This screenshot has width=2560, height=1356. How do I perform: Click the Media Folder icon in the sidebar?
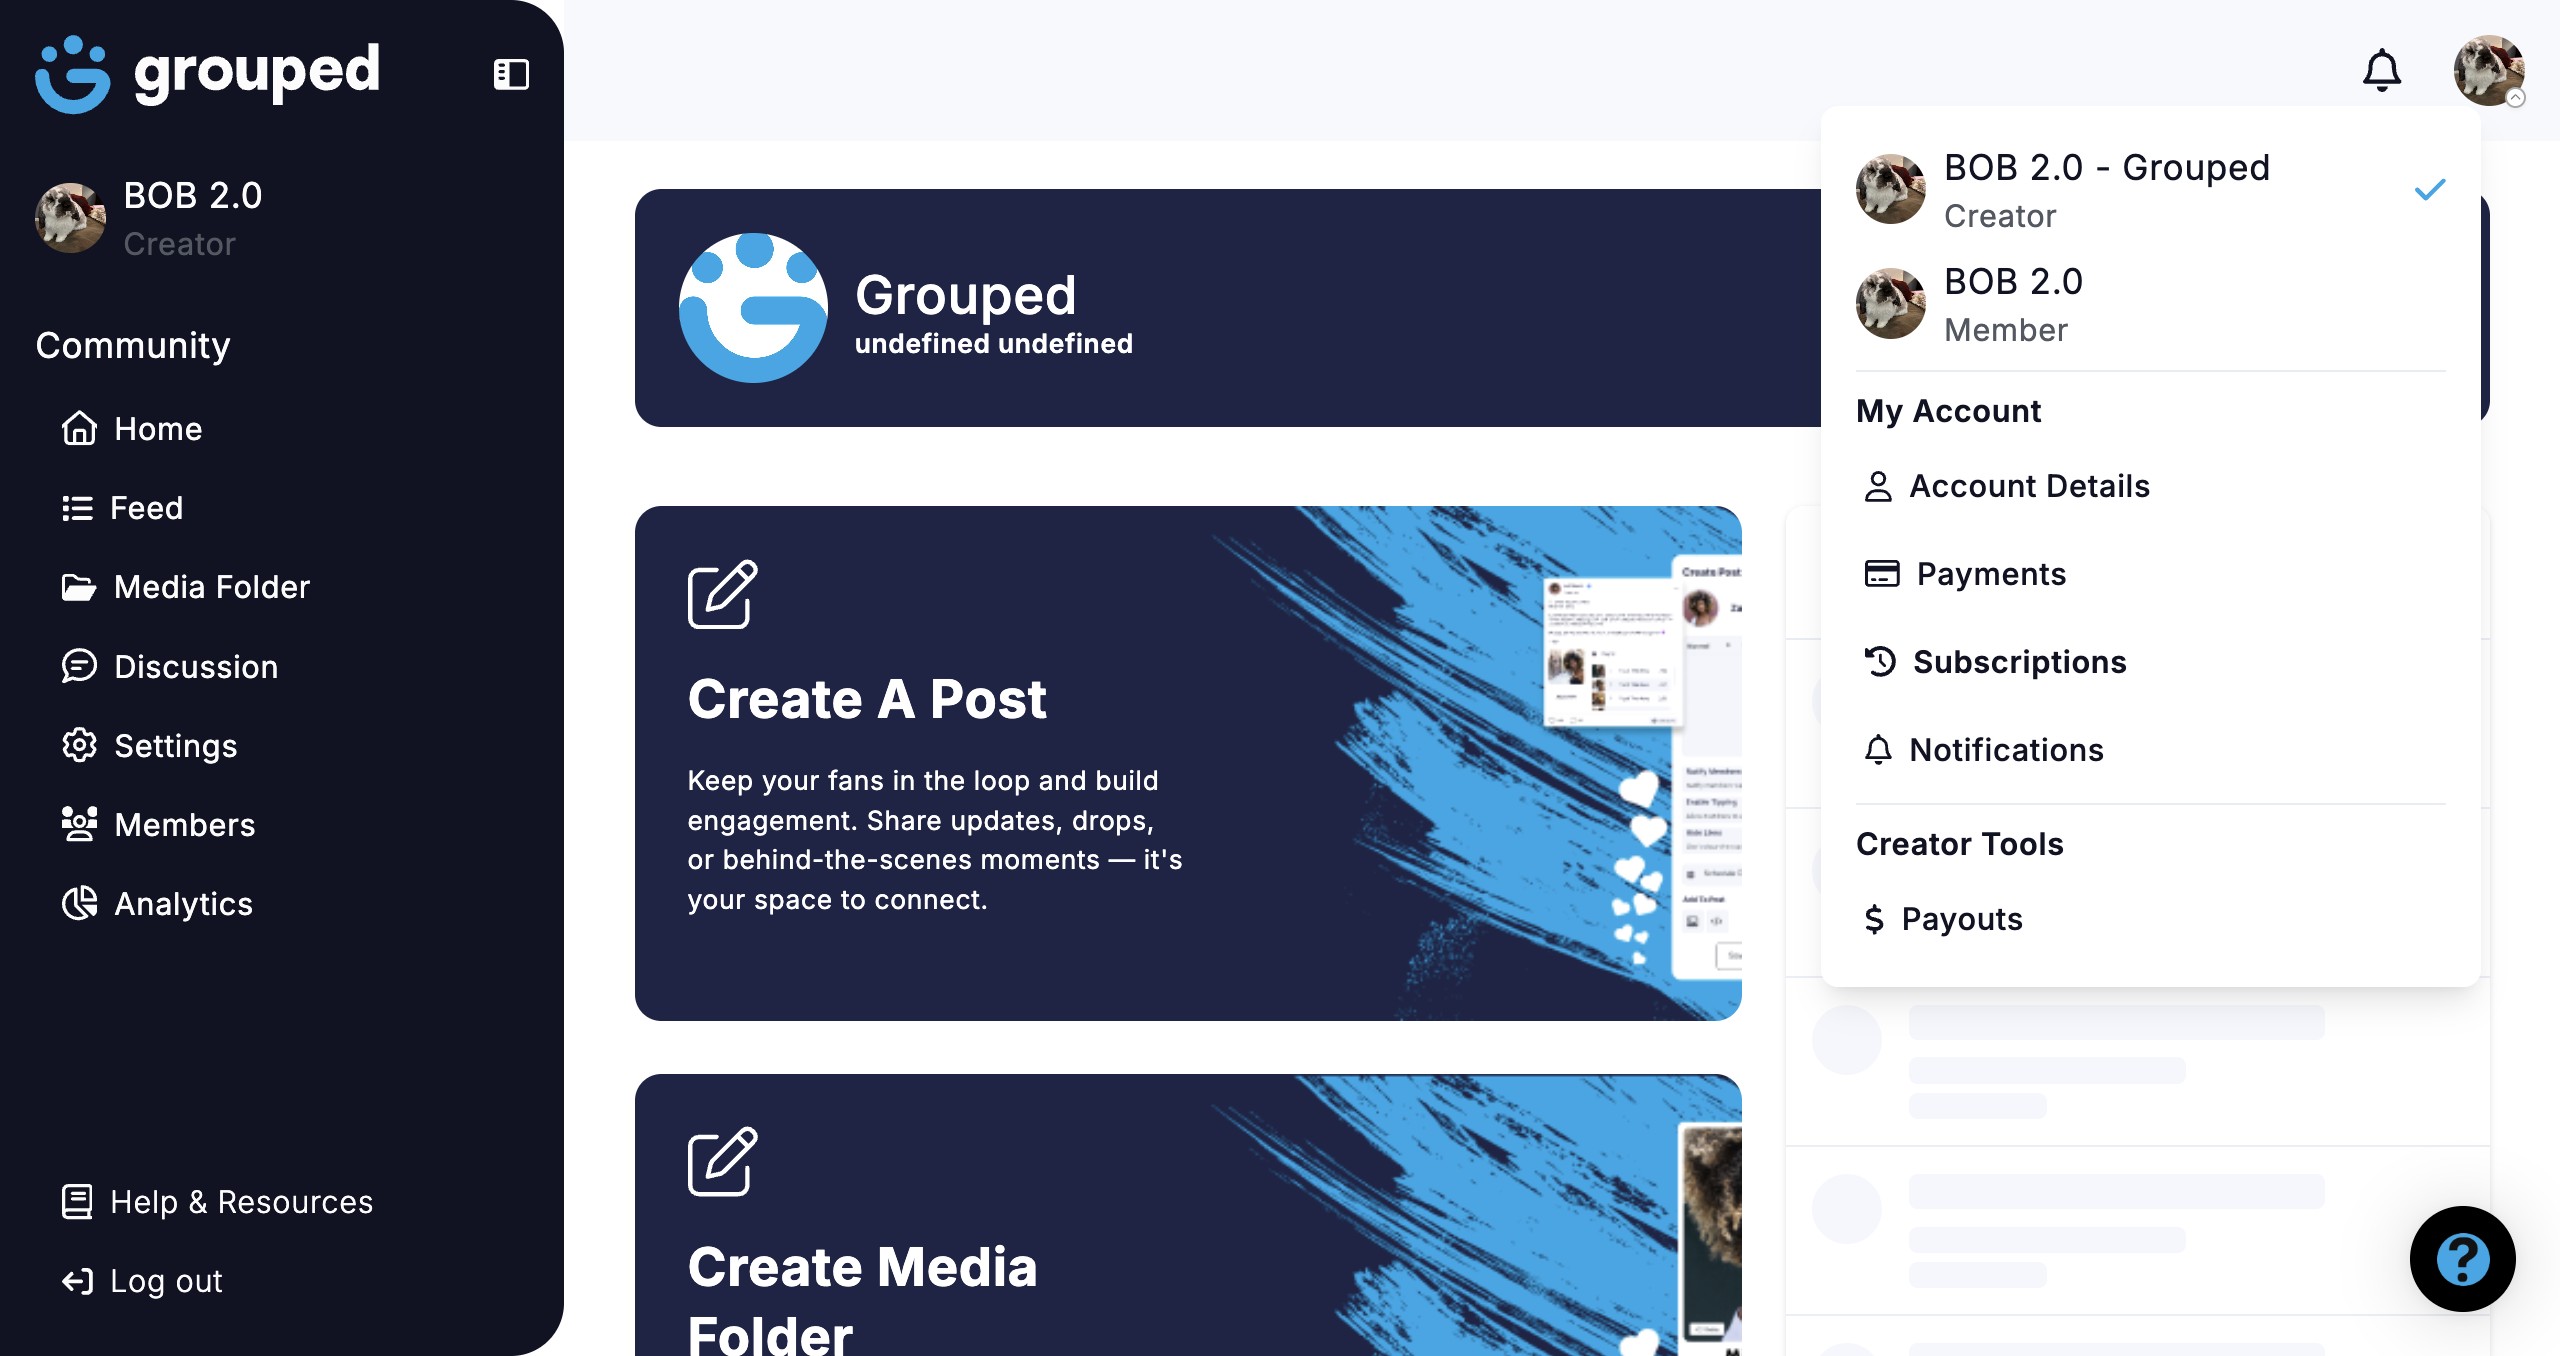click(79, 587)
